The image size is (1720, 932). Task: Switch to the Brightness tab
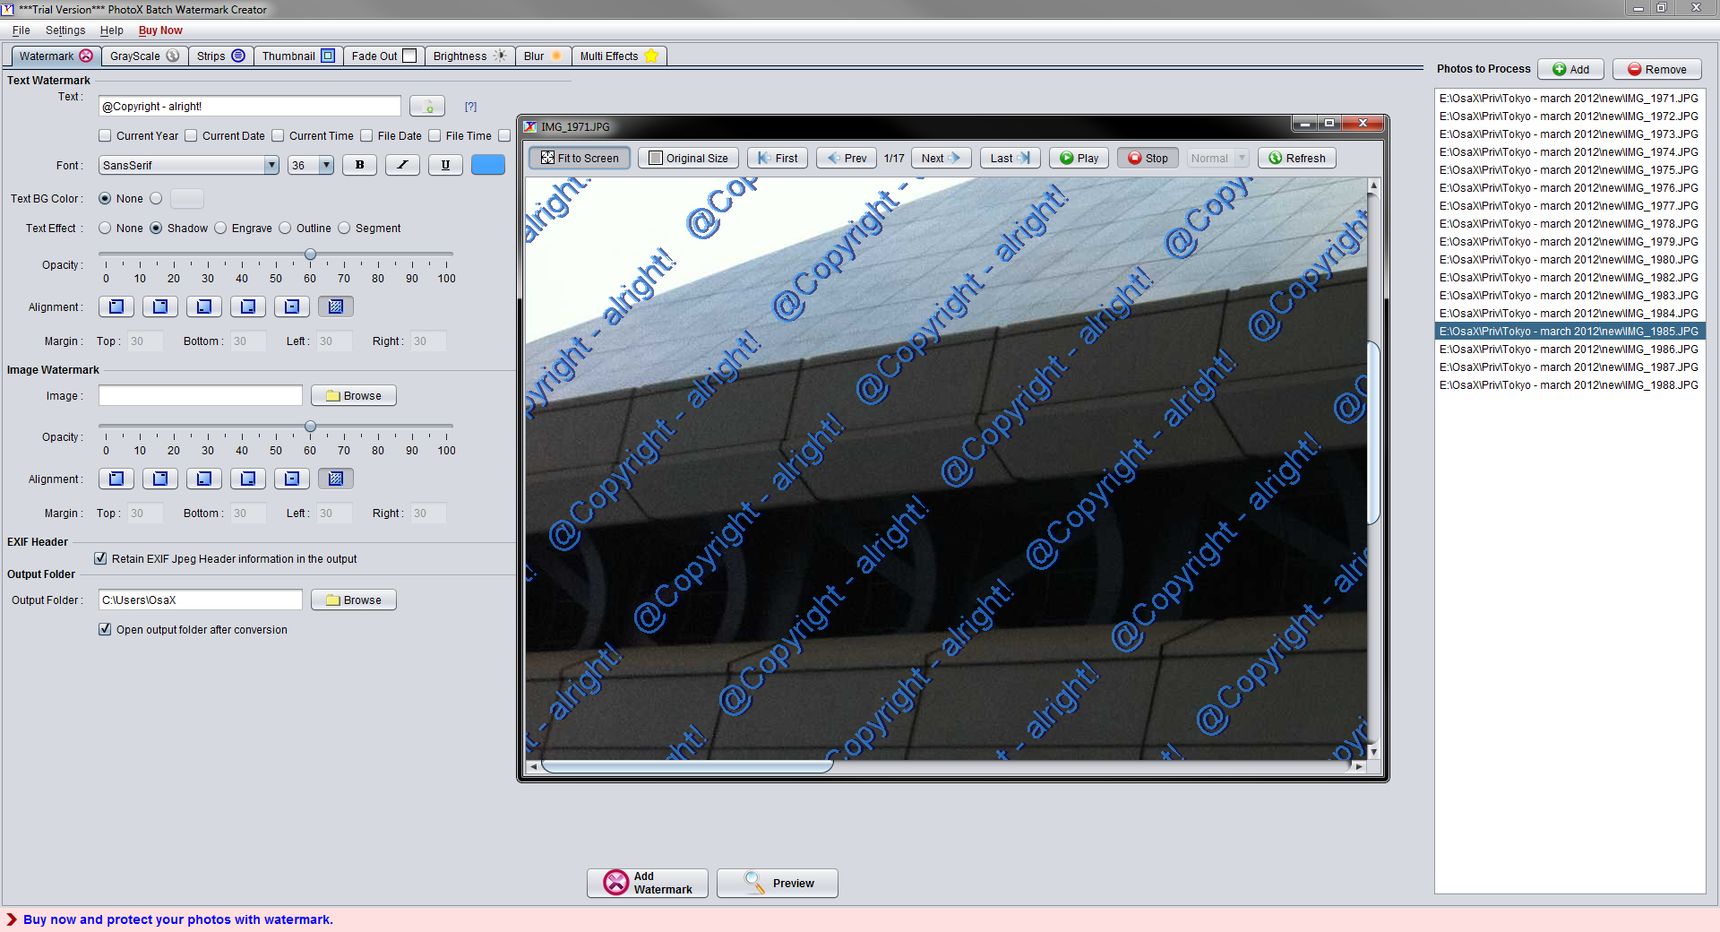coord(469,56)
